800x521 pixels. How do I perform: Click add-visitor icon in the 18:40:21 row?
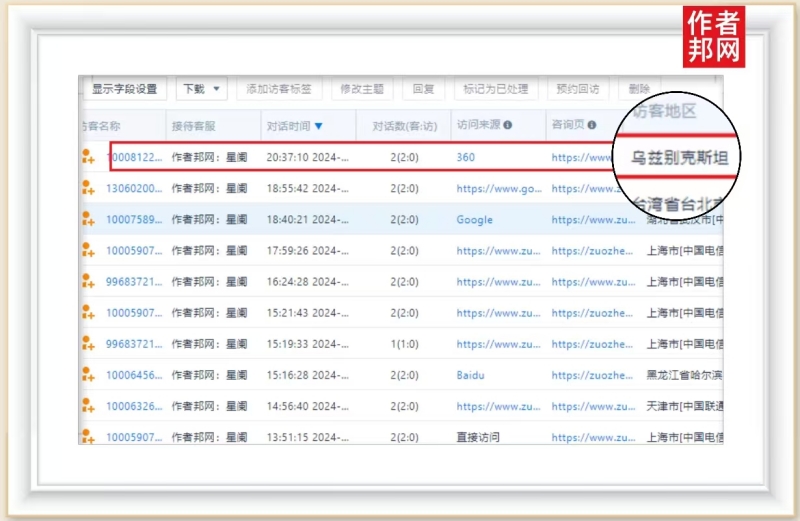click(x=88, y=219)
